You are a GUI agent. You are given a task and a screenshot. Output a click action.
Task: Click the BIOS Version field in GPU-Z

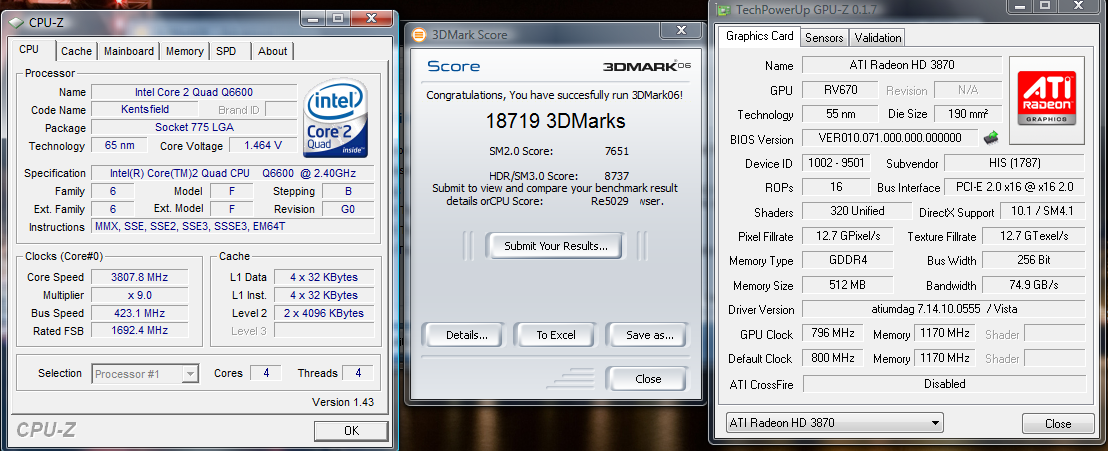coord(890,138)
